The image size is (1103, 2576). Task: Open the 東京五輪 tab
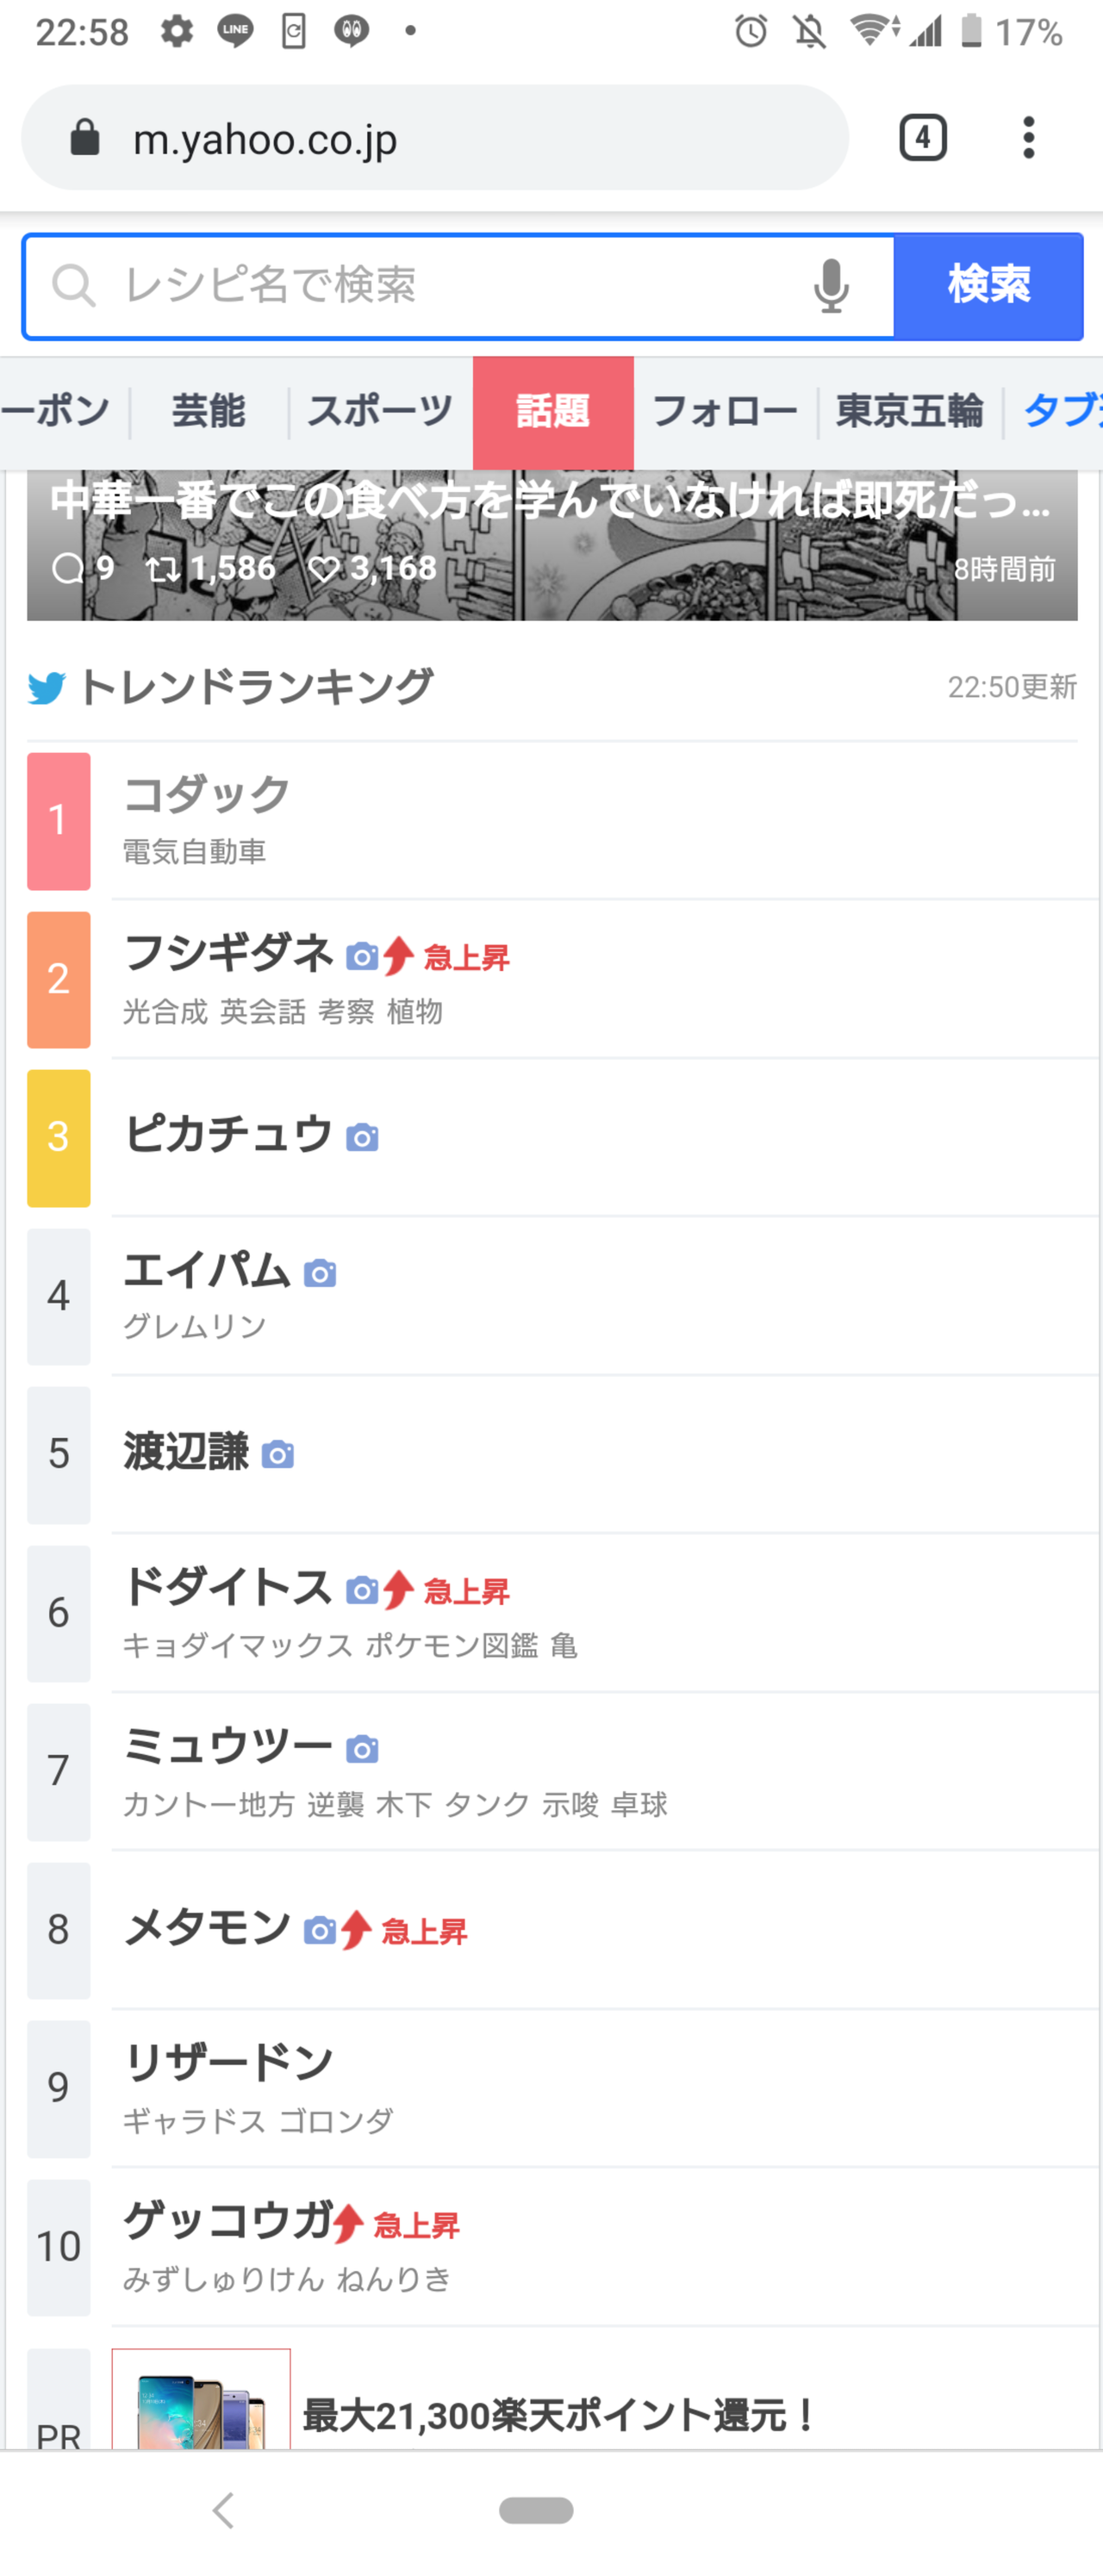(x=909, y=412)
